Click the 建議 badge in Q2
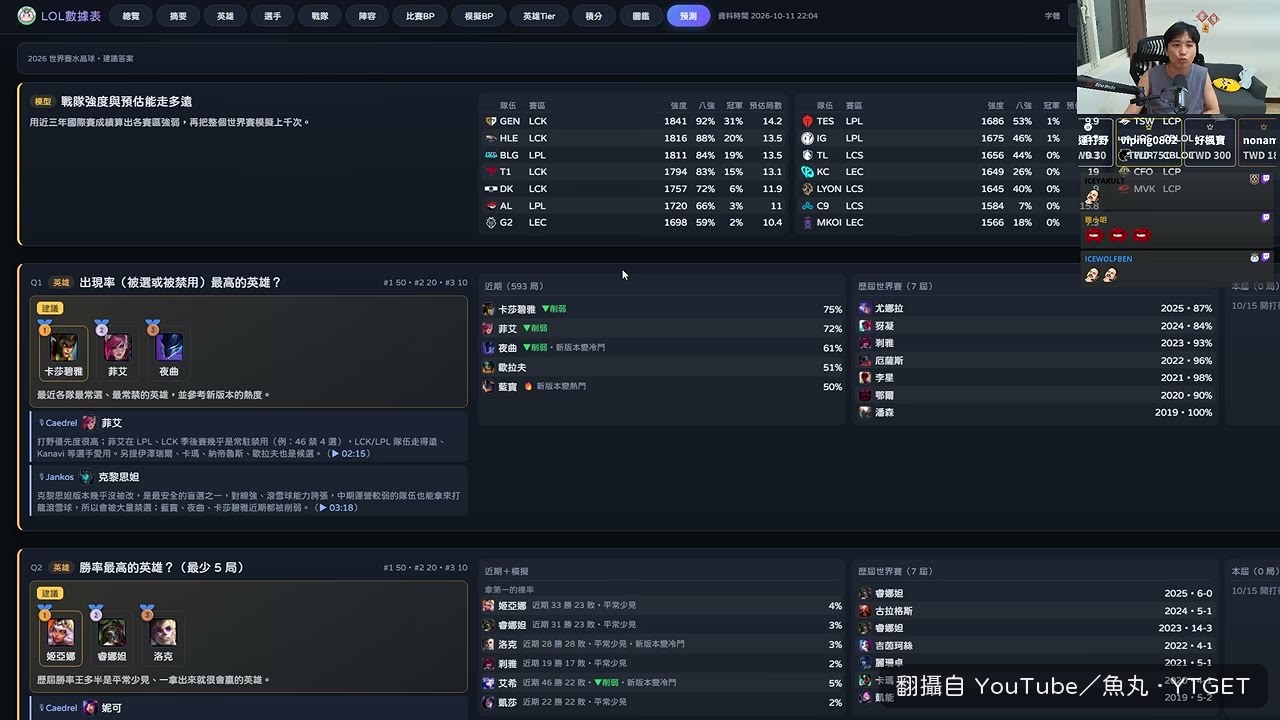Viewport: 1280px width, 720px height. tap(50, 593)
